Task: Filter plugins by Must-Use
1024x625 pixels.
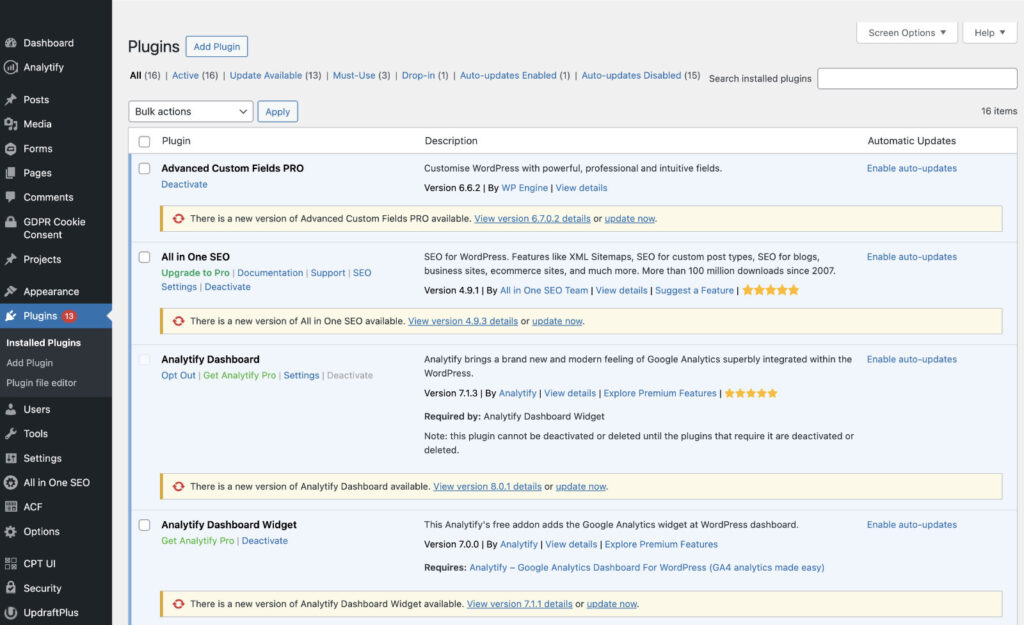Action: click(x=354, y=76)
